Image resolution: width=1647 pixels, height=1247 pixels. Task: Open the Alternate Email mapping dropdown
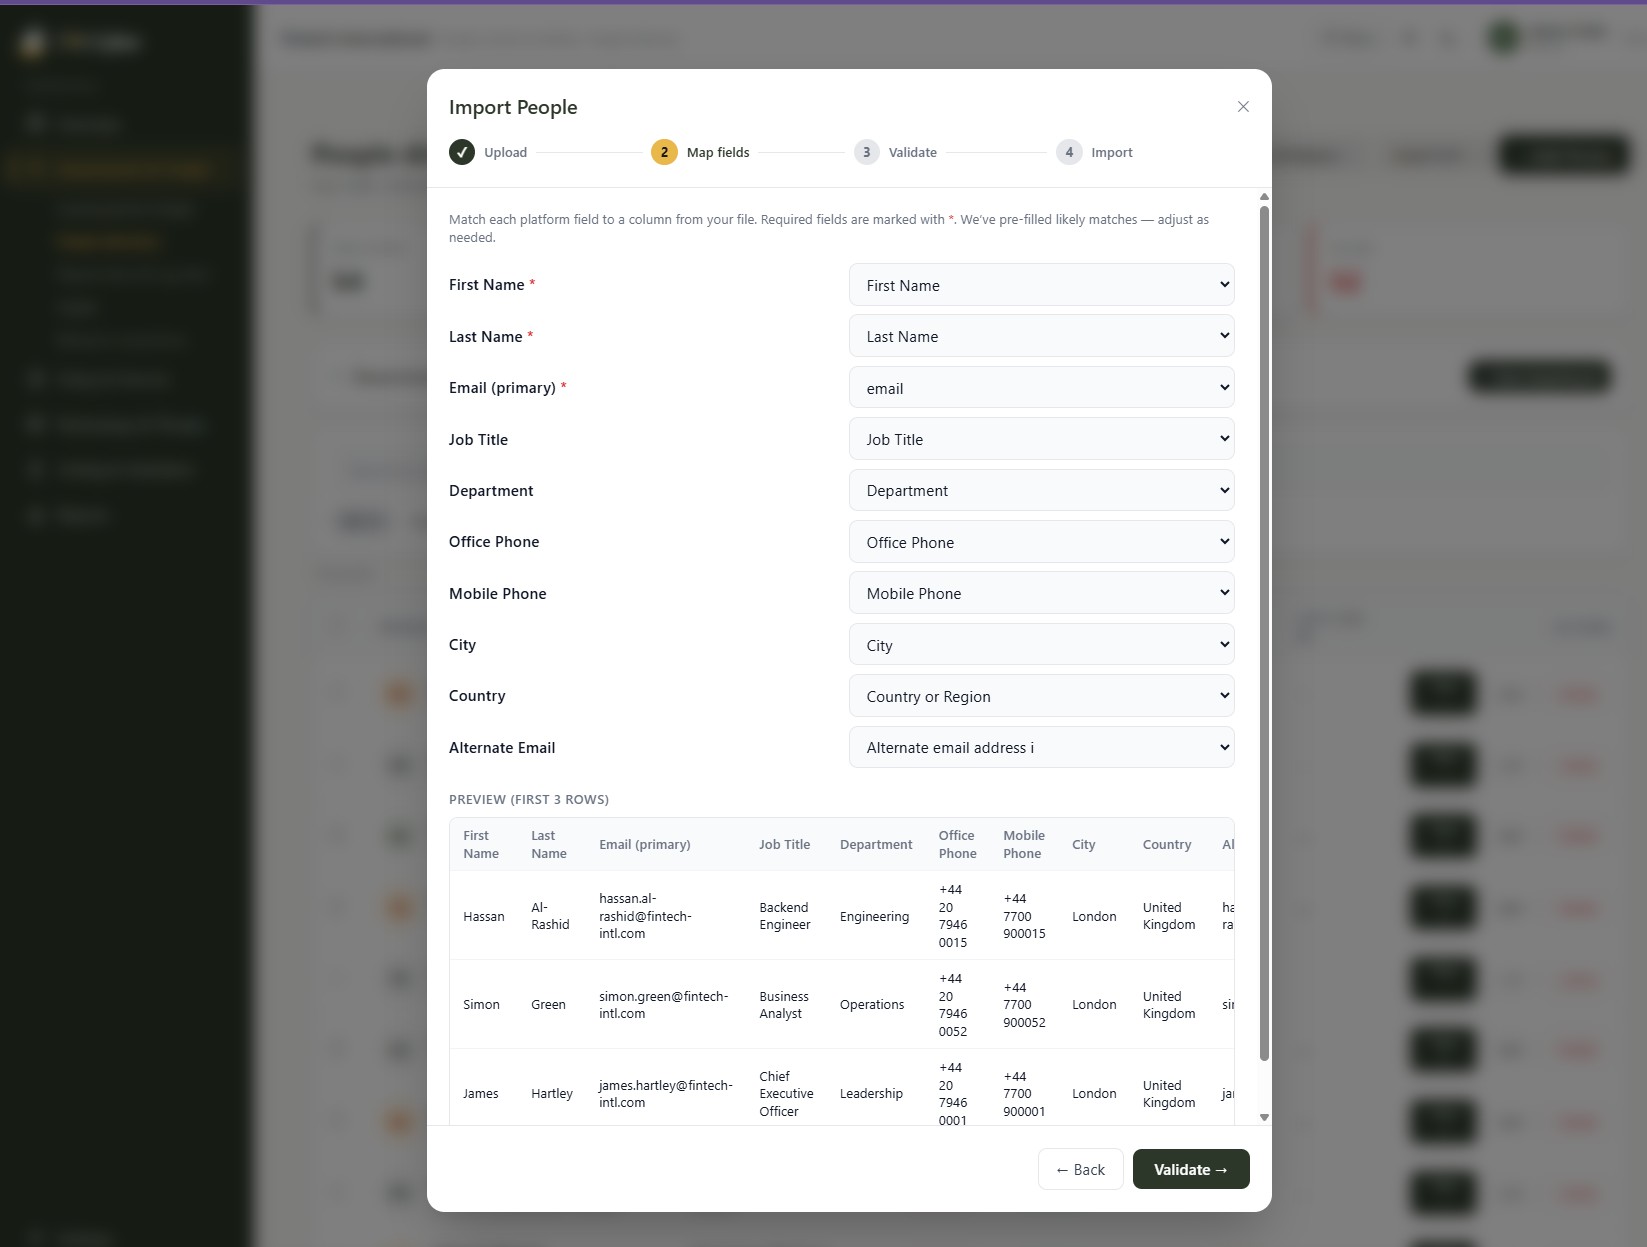pyautogui.click(x=1041, y=747)
